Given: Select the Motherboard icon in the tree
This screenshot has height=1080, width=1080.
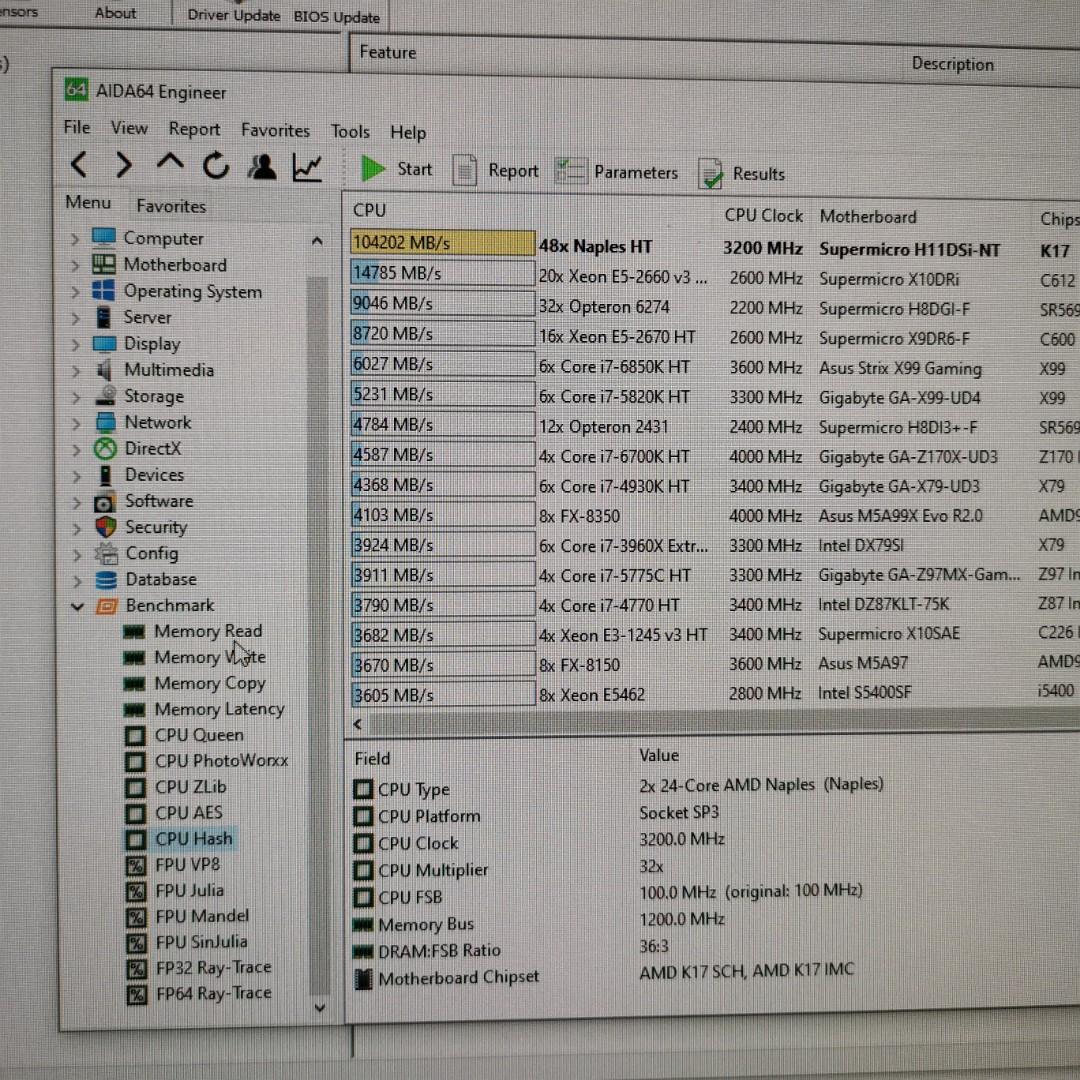Looking at the screenshot, I should point(103,264).
